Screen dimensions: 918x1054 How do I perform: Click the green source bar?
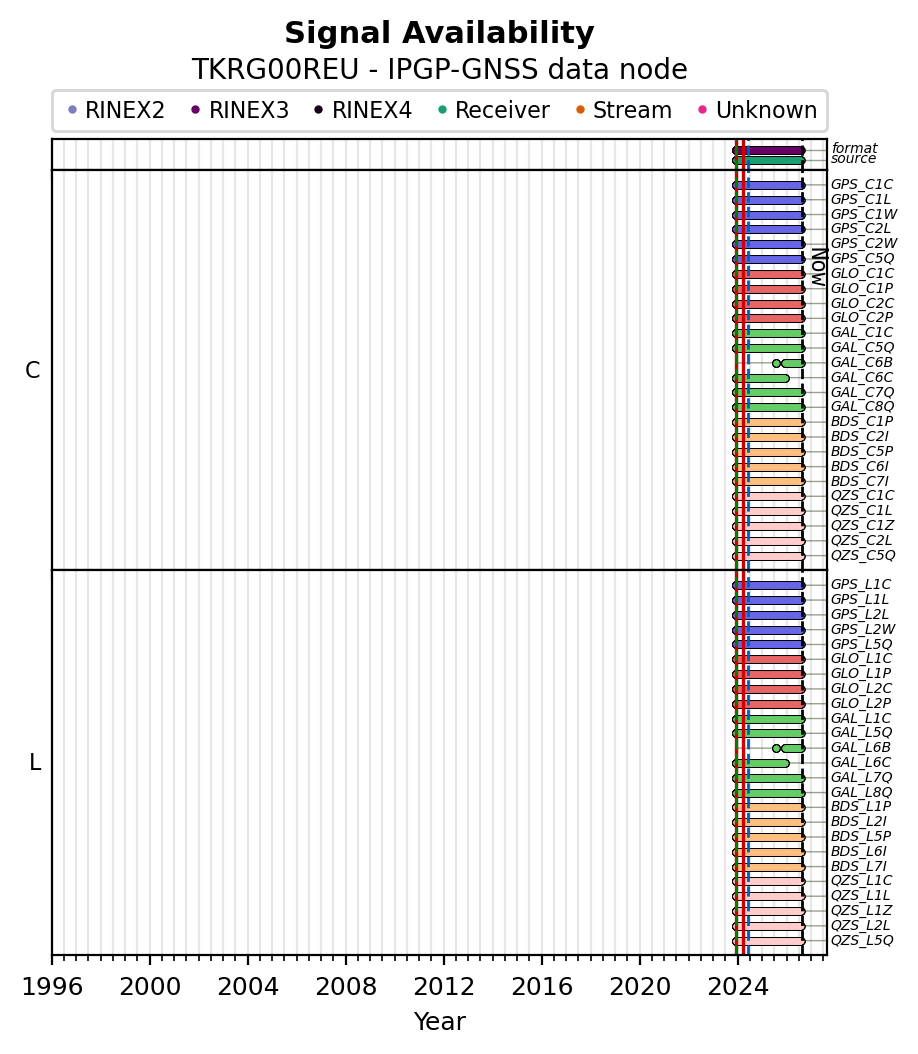(x=769, y=161)
